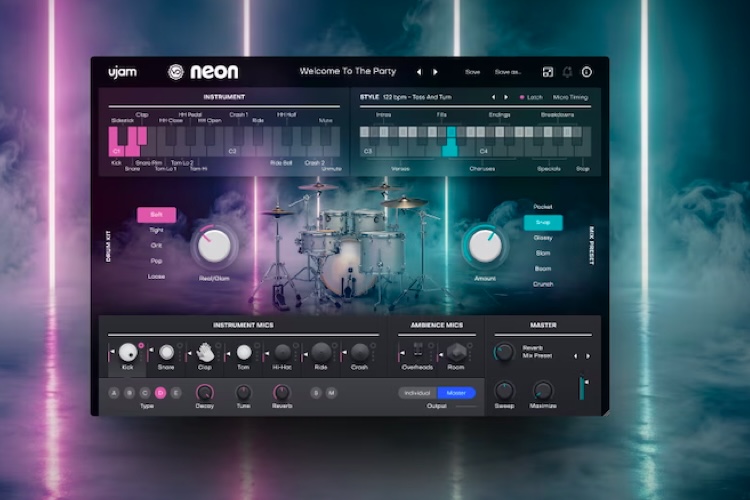Select the Crunch mix preset

coord(543,284)
